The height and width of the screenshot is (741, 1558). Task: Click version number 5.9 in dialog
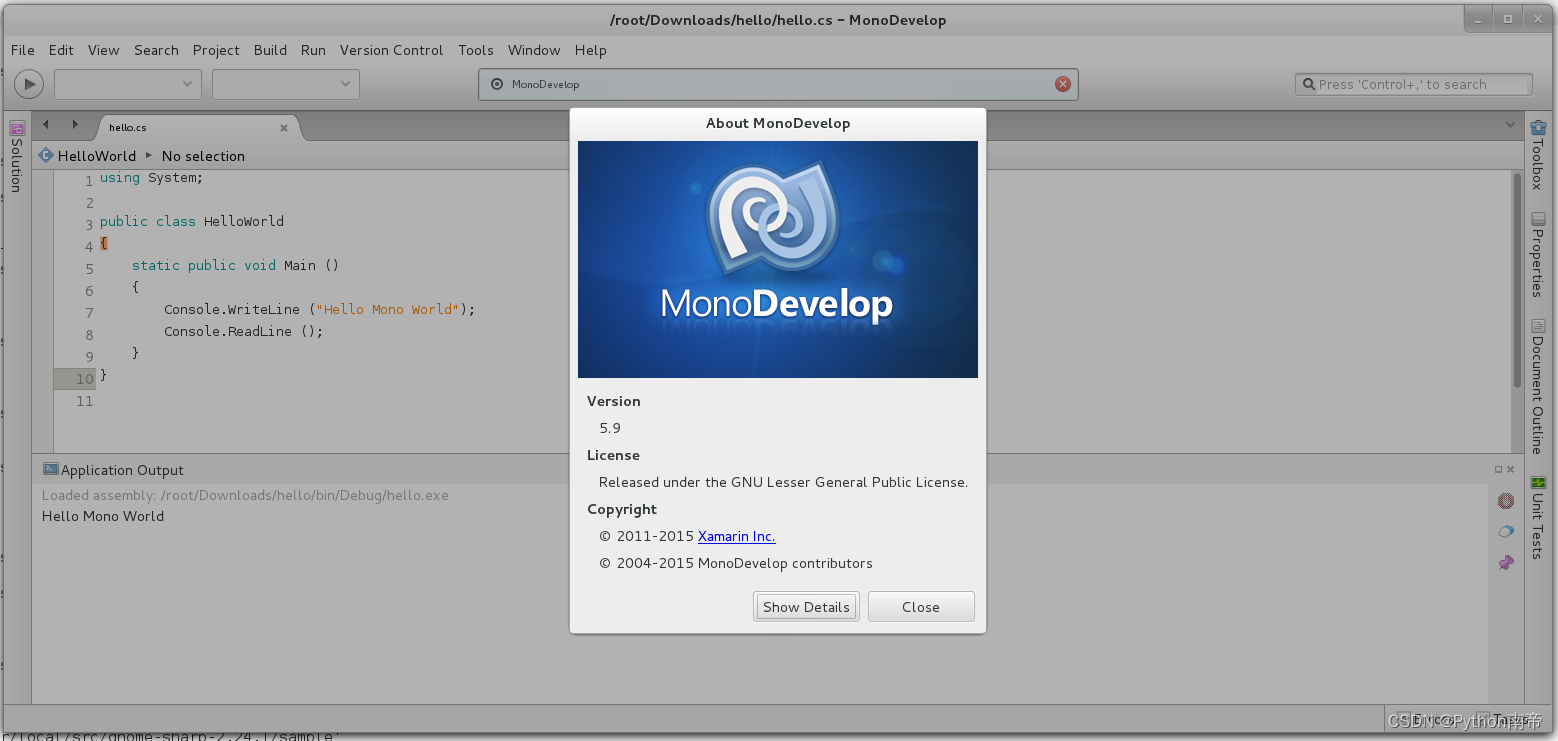coord(610,428)
